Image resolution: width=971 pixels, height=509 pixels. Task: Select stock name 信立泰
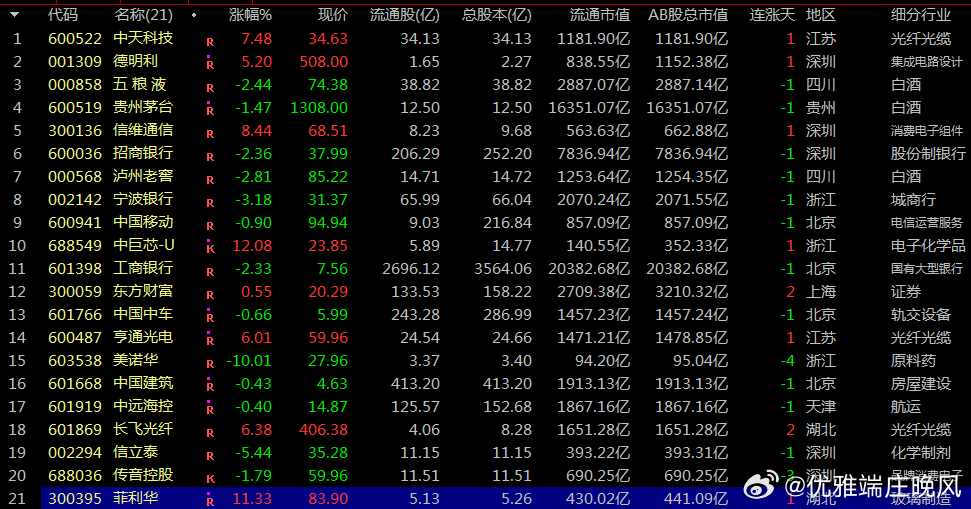click(136, 452)
